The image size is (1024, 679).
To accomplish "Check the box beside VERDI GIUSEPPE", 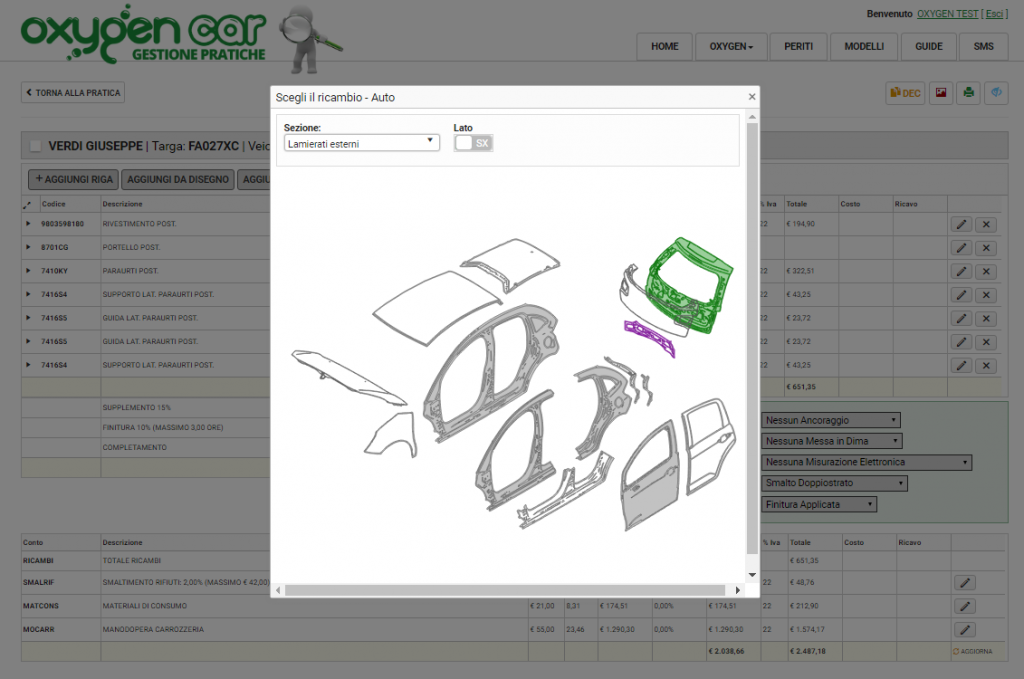I will [x=36, y=146].
